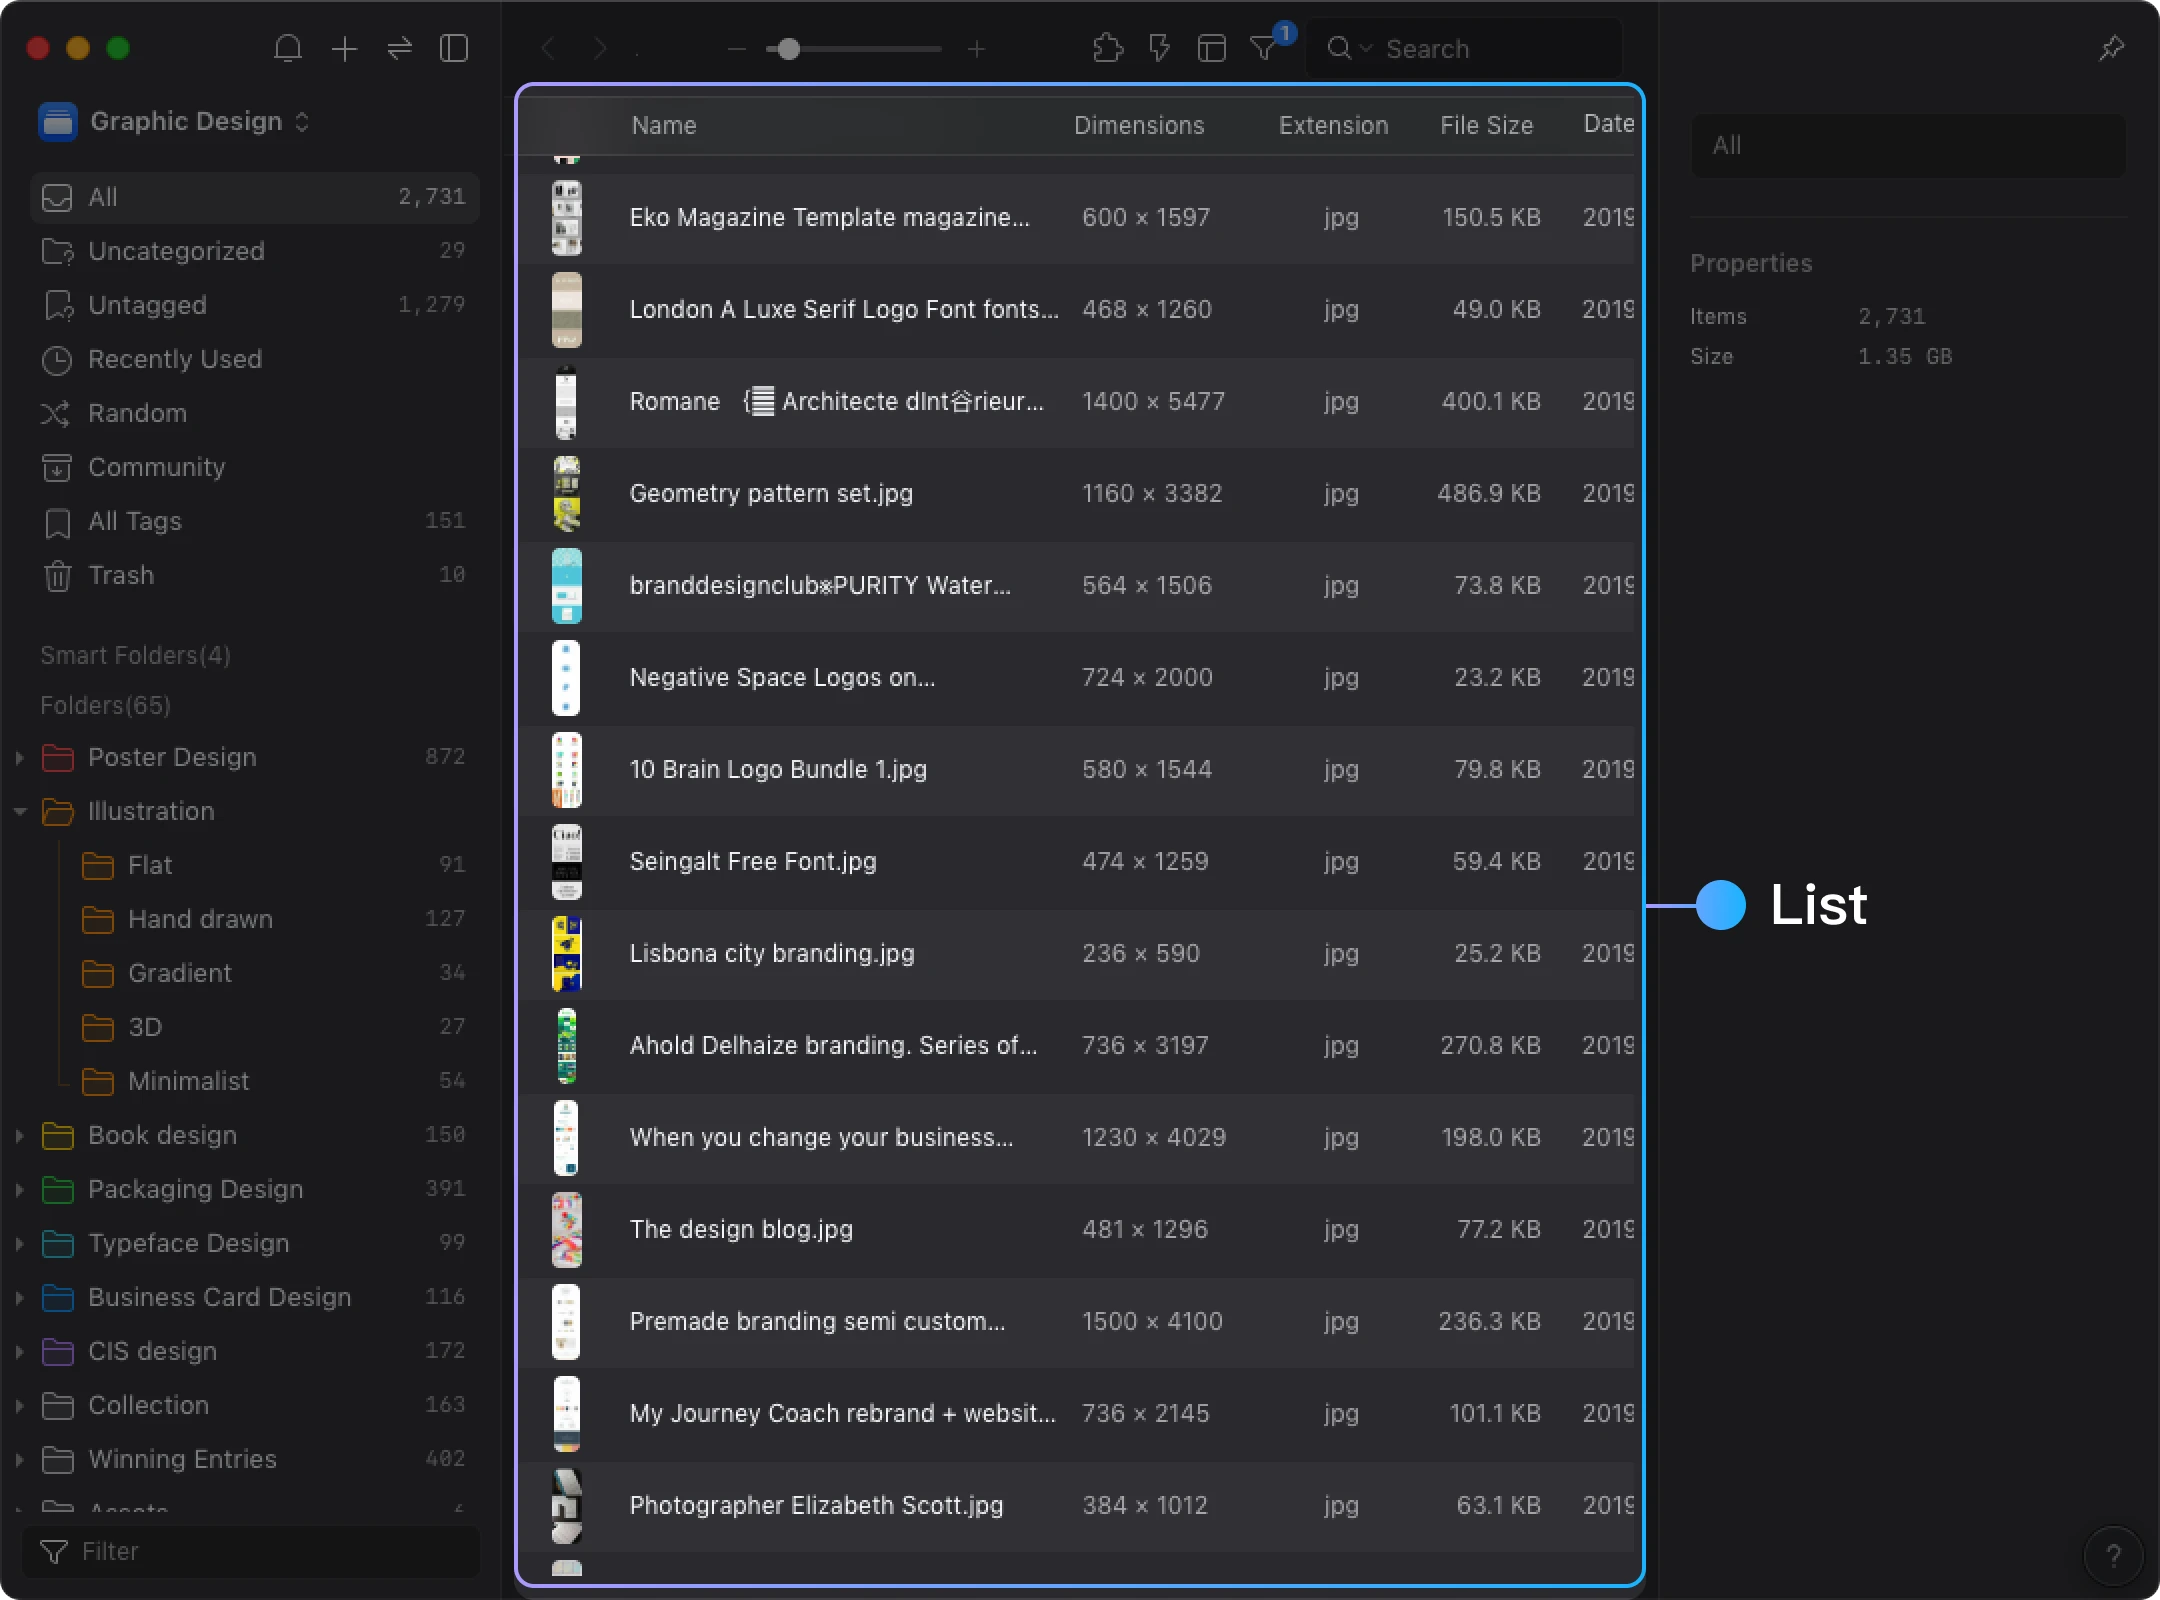
Task: Click the plus icon to add new item
Action: click(x=344, y=48)
